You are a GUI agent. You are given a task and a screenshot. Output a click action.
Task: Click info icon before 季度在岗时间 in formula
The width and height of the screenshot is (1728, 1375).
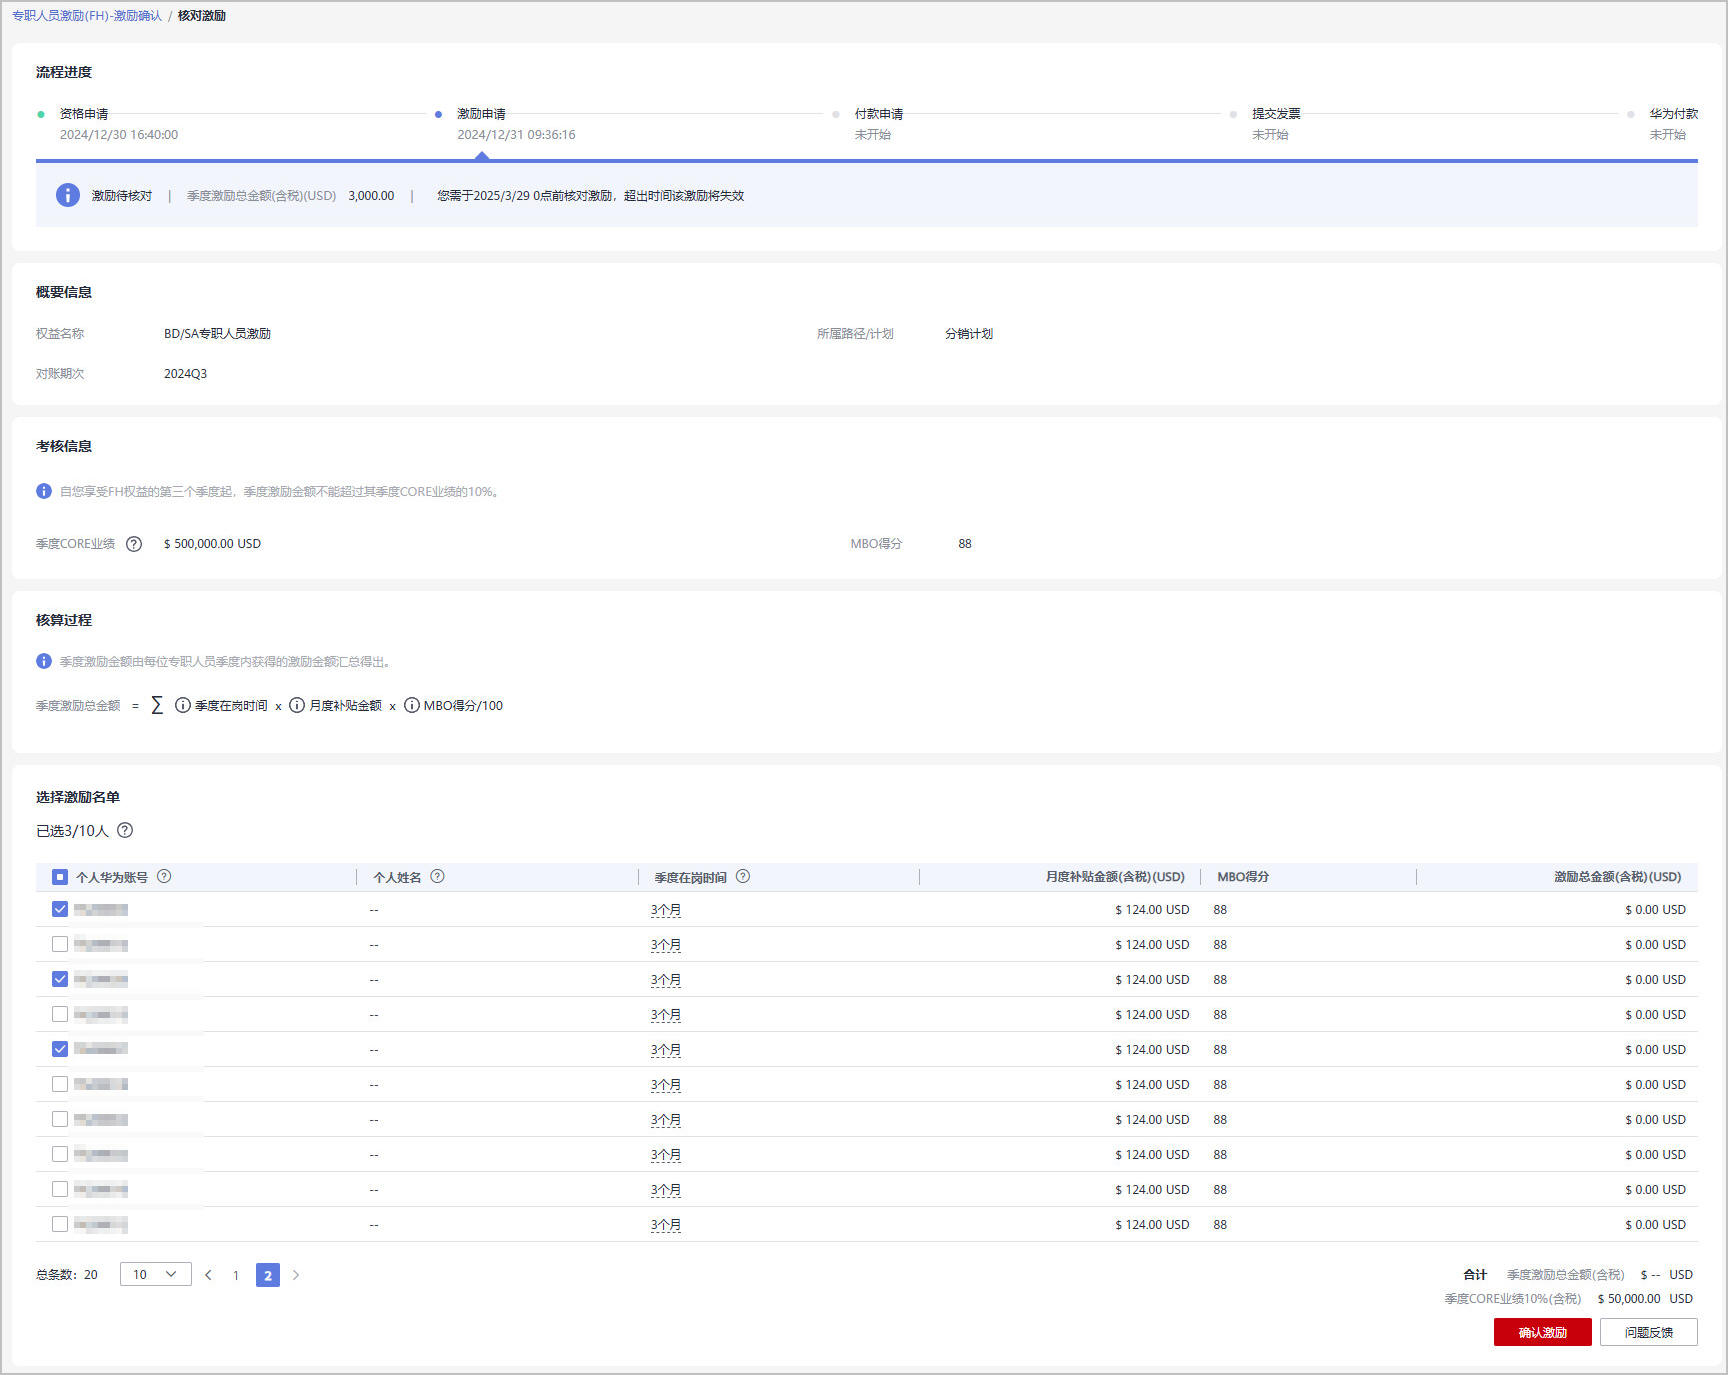pos(183,705)
